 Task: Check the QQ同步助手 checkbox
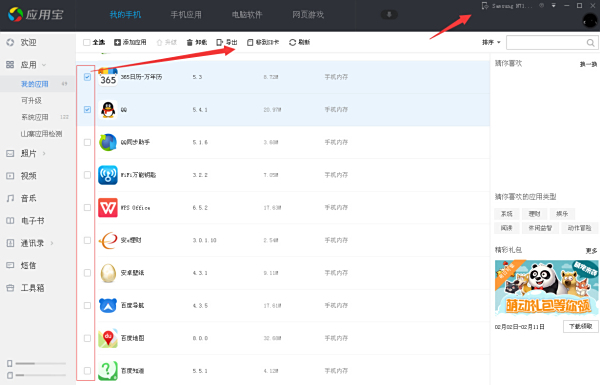click(87, 142)
